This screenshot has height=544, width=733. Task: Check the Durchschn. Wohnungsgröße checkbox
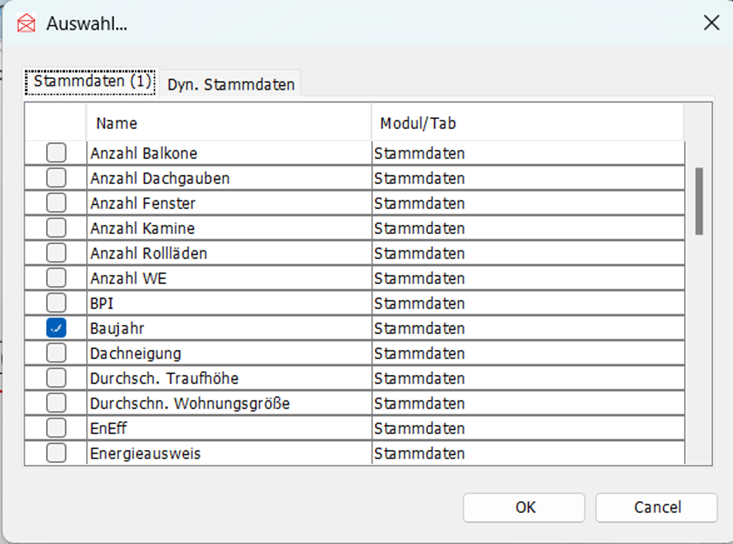57,403
